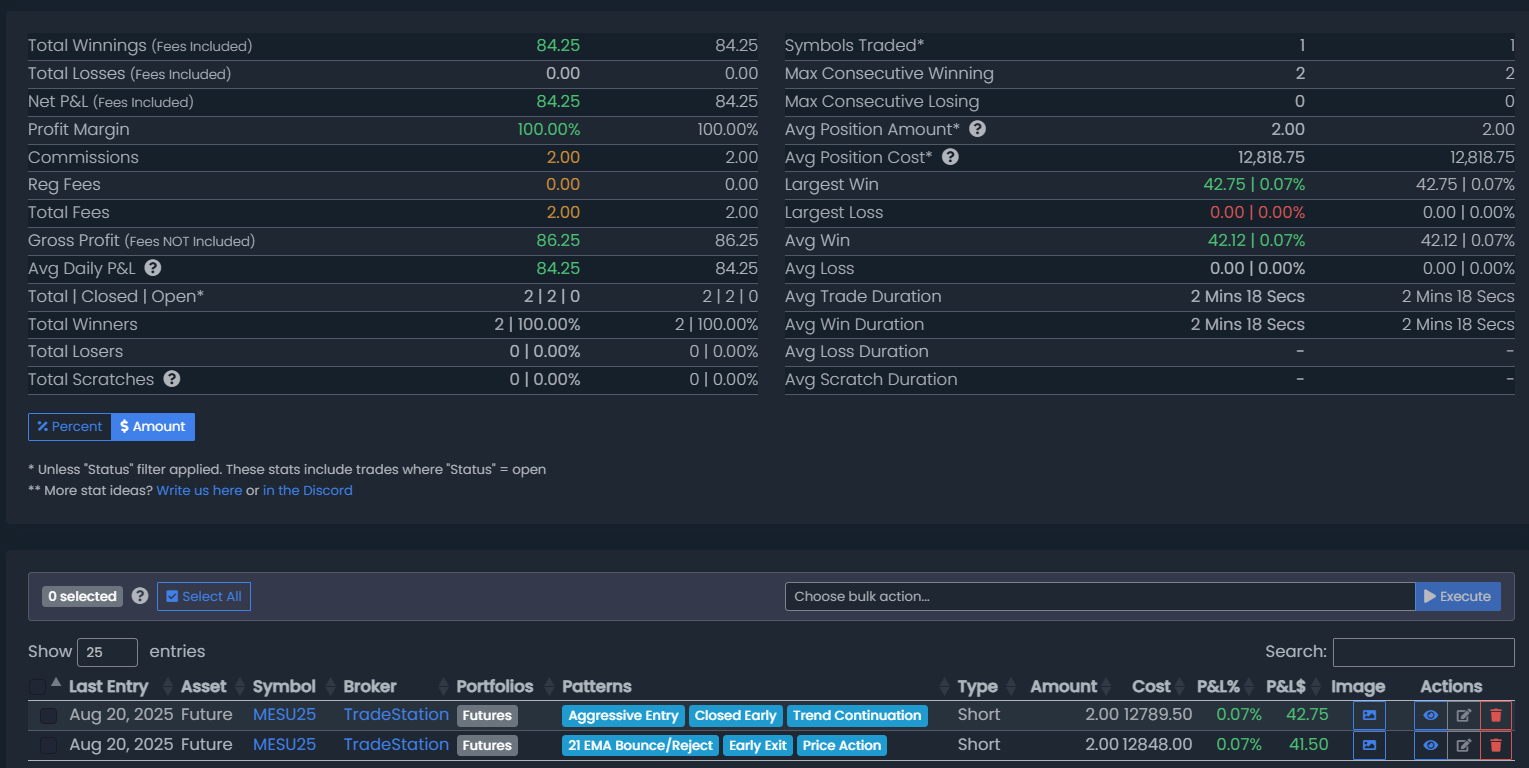Open the 'in the Discord' link
Screen dimensions: 1529x768
click(307, 490)
